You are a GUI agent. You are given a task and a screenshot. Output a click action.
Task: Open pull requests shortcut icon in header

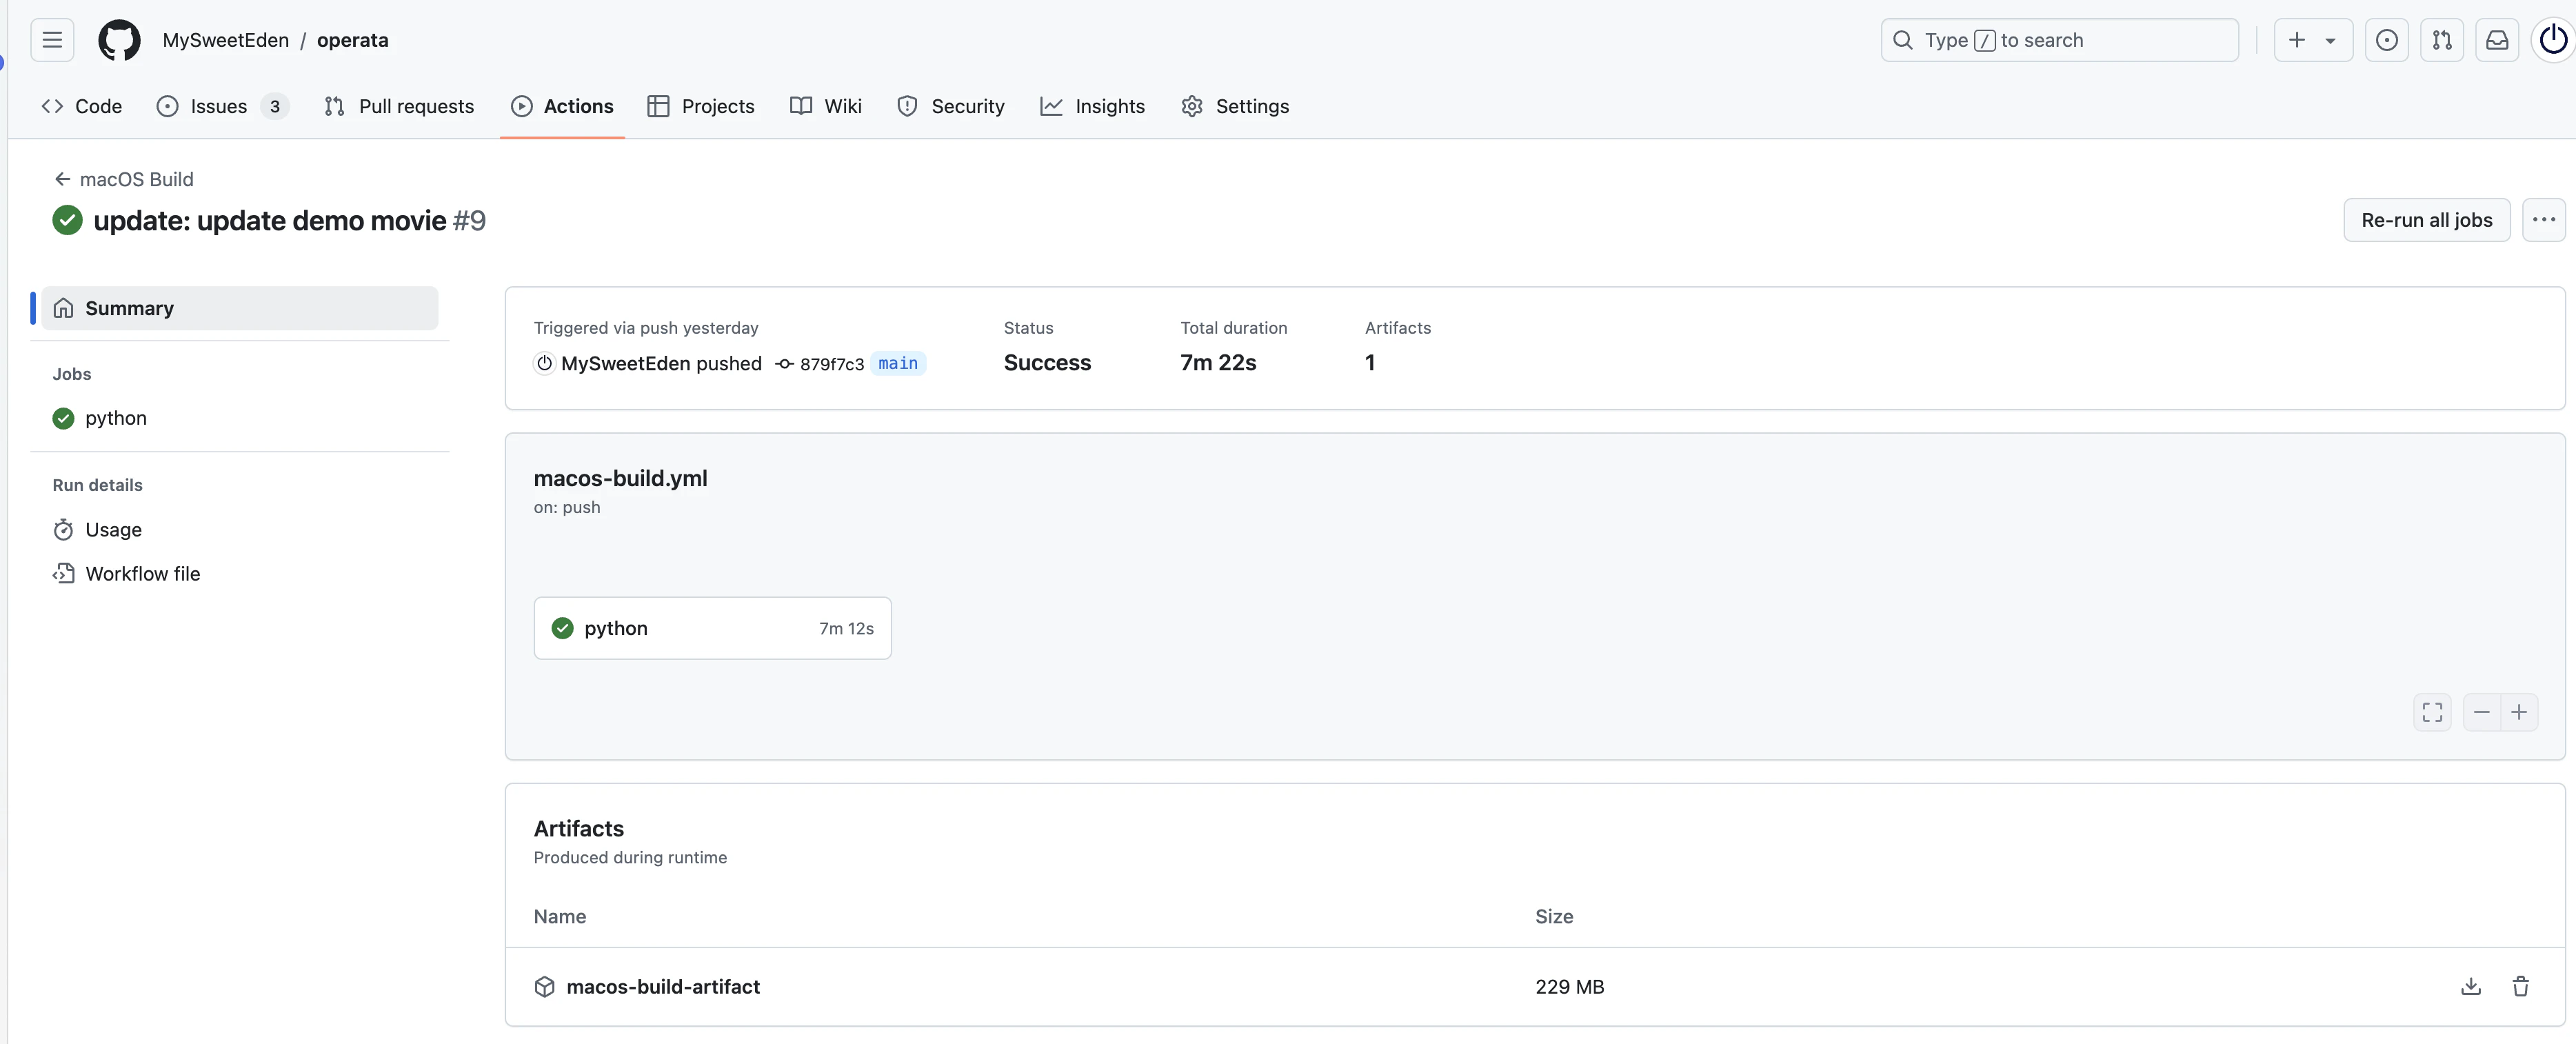pyautogui.click(x=2441, y=40)
